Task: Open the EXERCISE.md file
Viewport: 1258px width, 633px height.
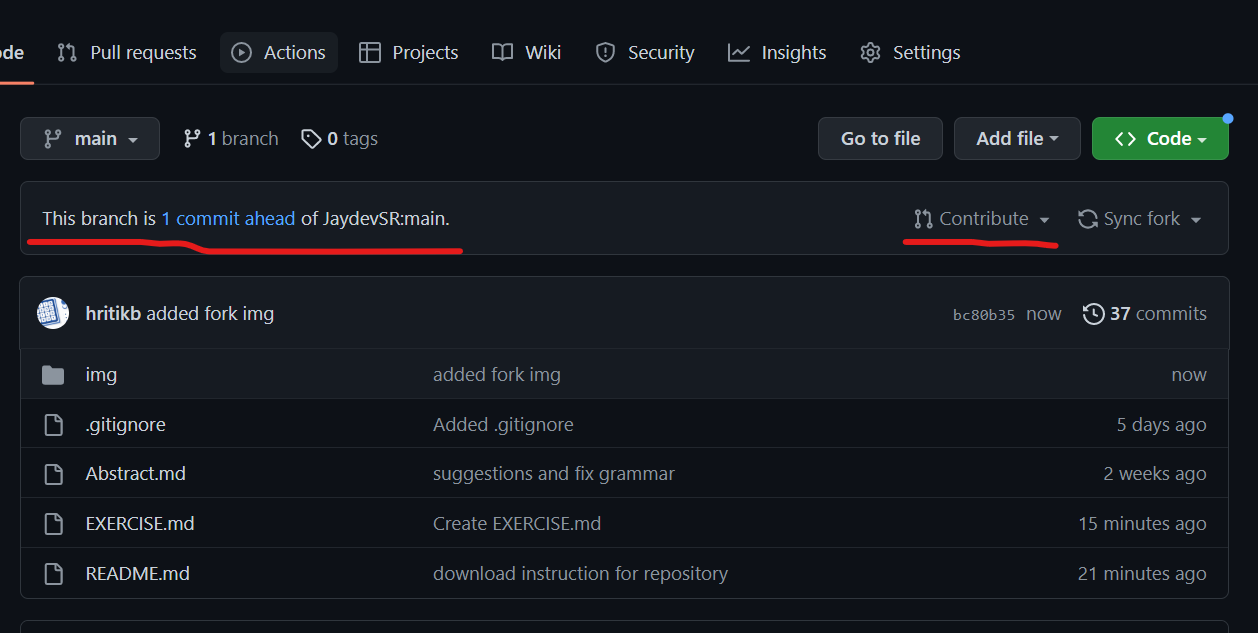Action: tap(140, 523)
